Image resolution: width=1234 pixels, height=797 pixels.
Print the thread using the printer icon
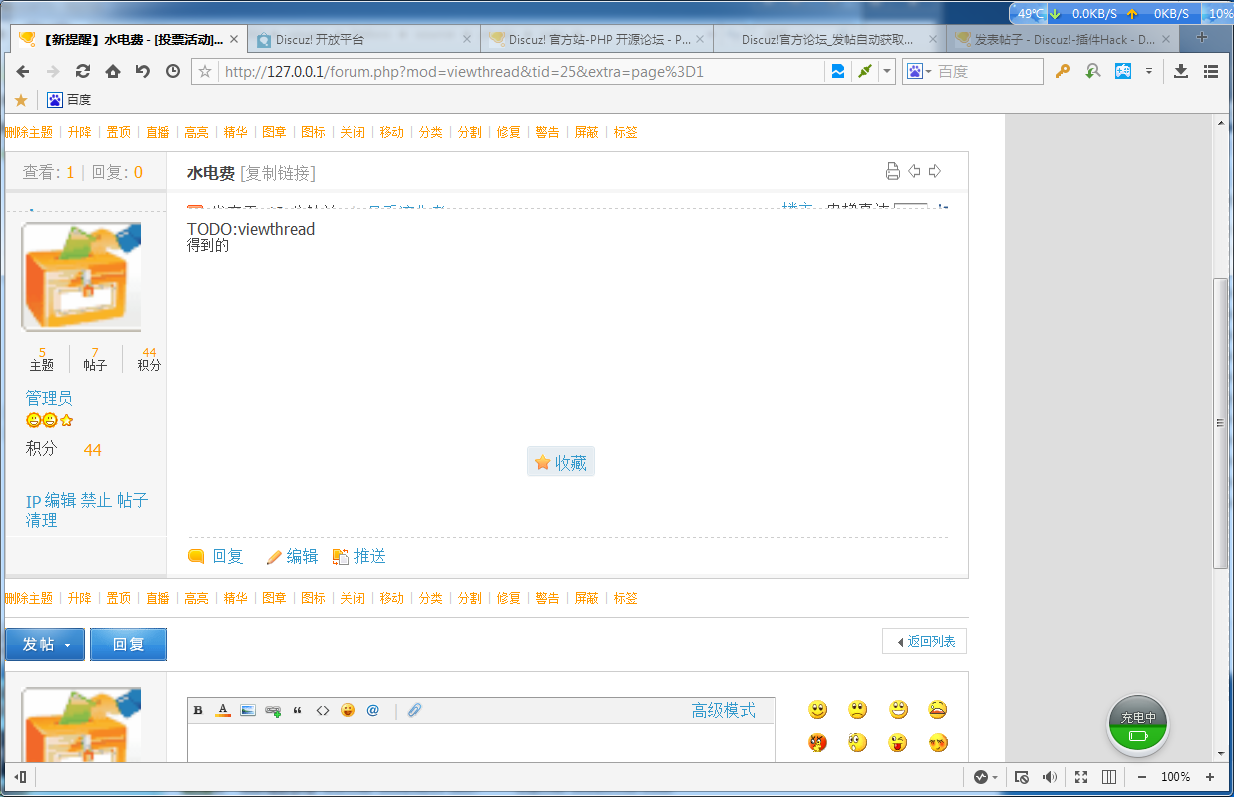pyautogui.click(x=892, y=171)
